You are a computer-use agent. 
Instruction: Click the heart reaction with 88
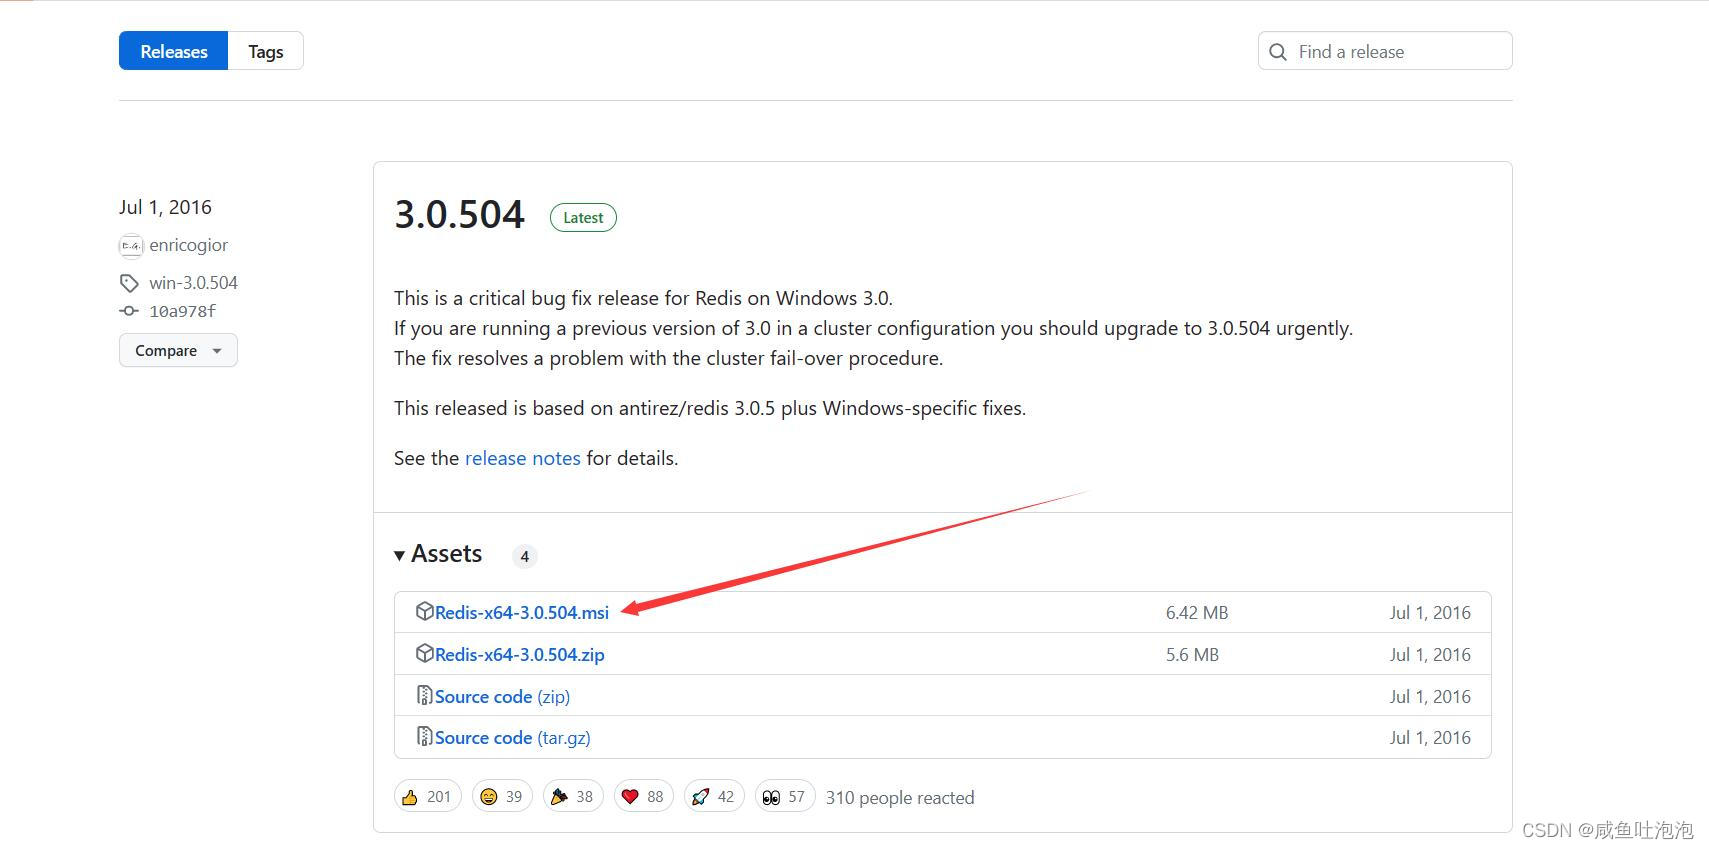(644, 796)
